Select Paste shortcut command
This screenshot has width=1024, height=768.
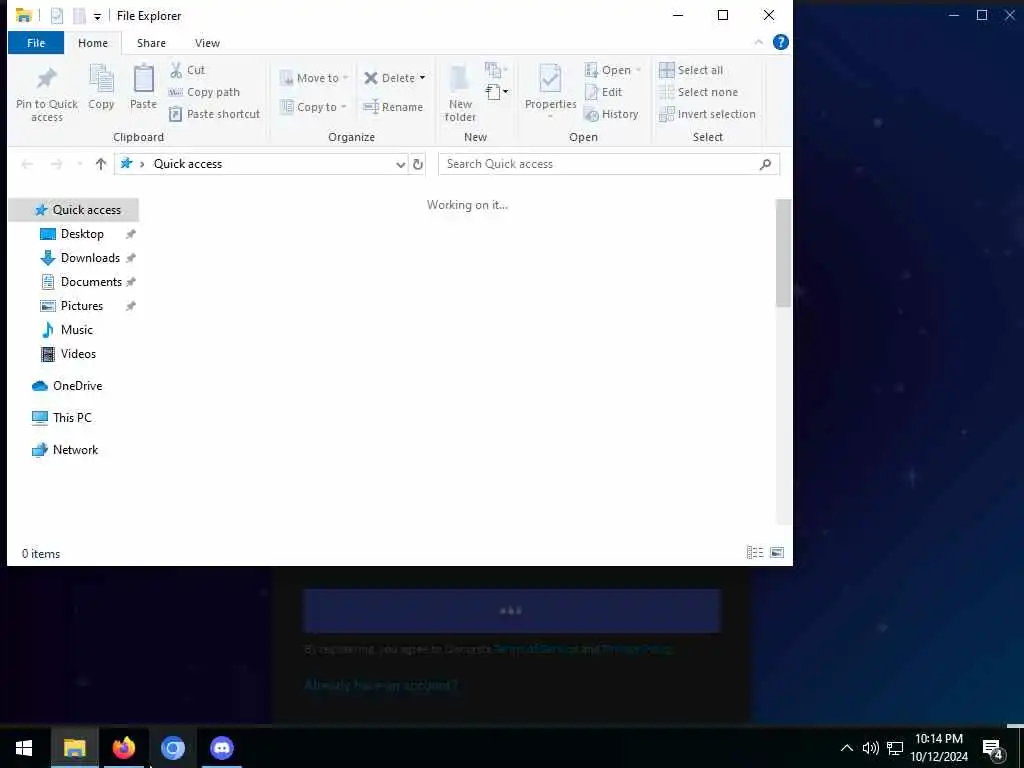click(214, 114)
